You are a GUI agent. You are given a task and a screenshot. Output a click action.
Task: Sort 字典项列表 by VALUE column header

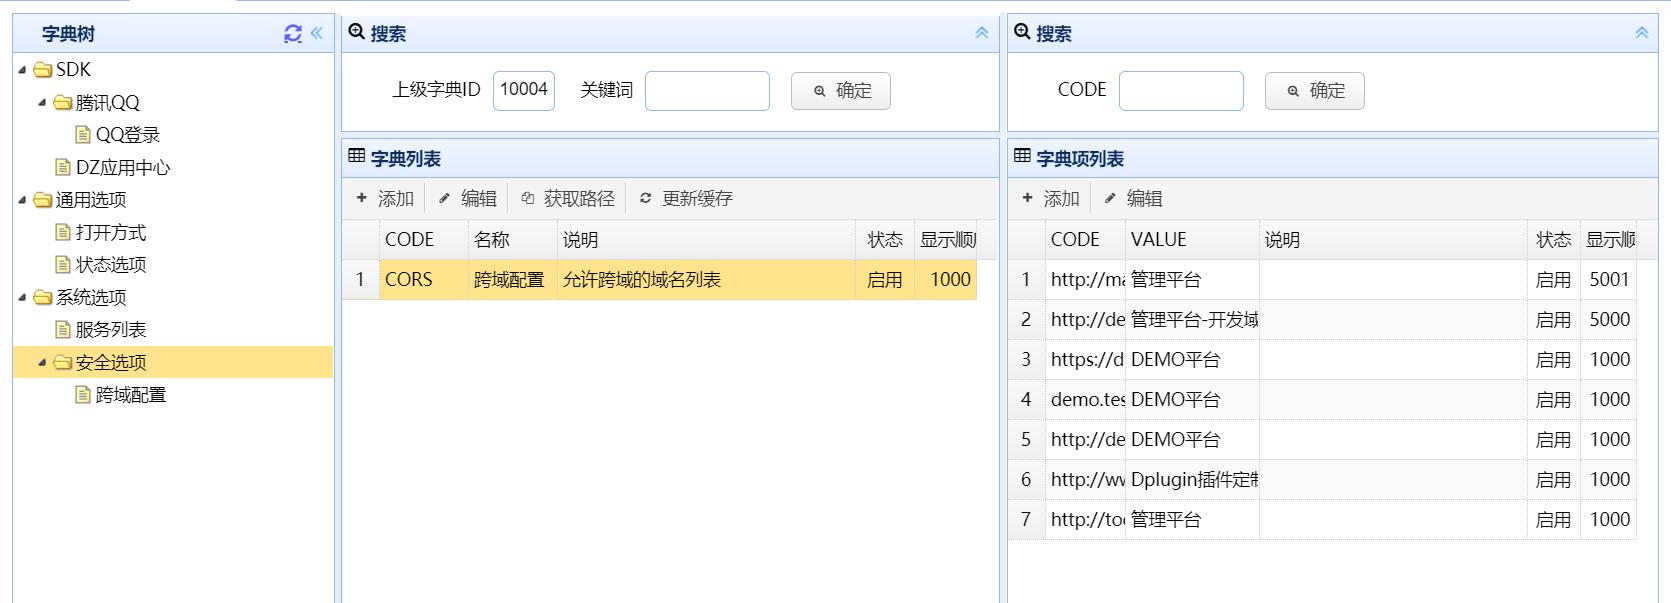tap(1192, 240)
